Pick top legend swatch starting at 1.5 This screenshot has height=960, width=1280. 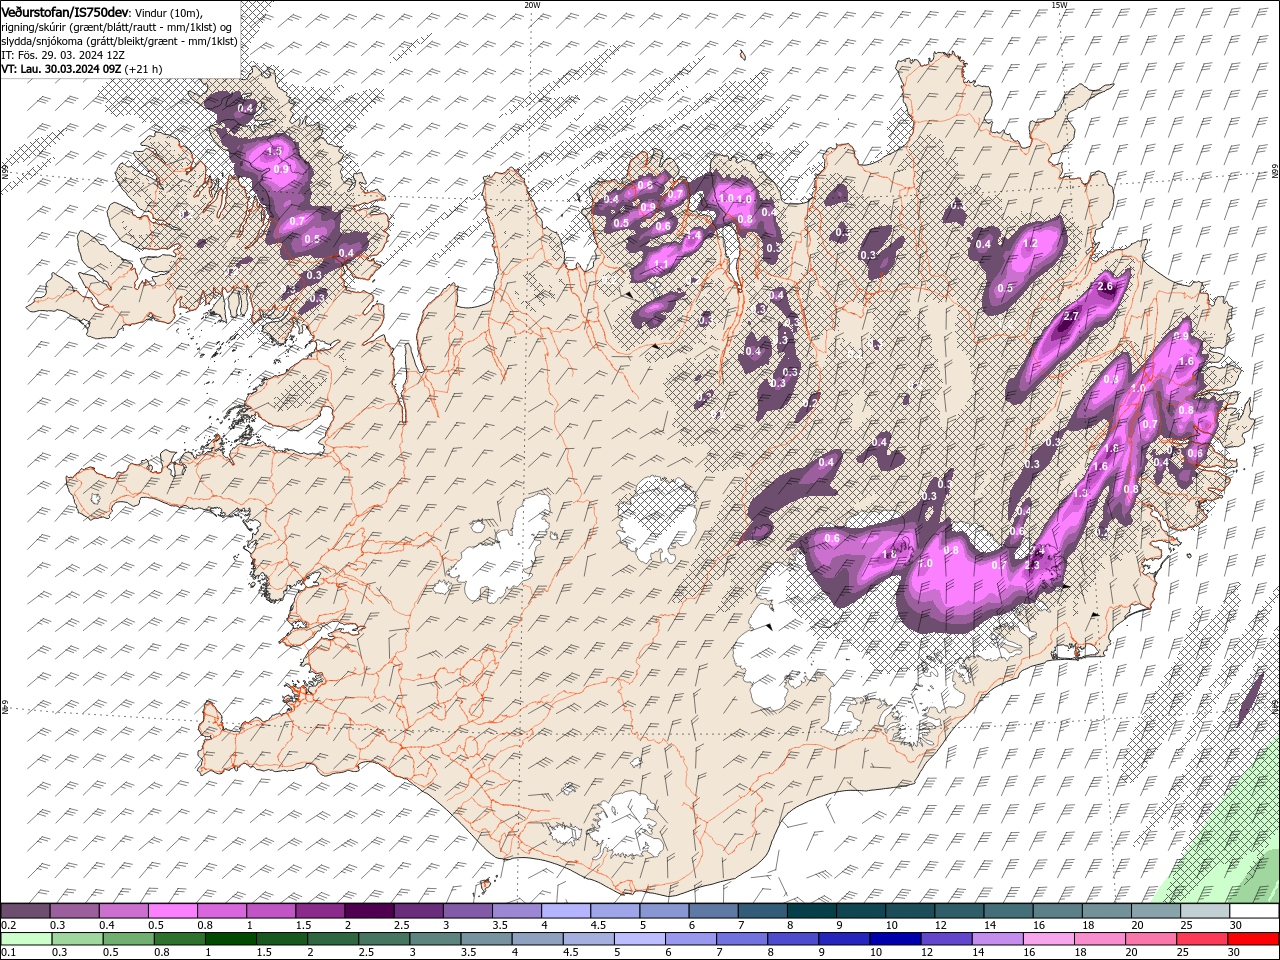click(x=320, y=911)
